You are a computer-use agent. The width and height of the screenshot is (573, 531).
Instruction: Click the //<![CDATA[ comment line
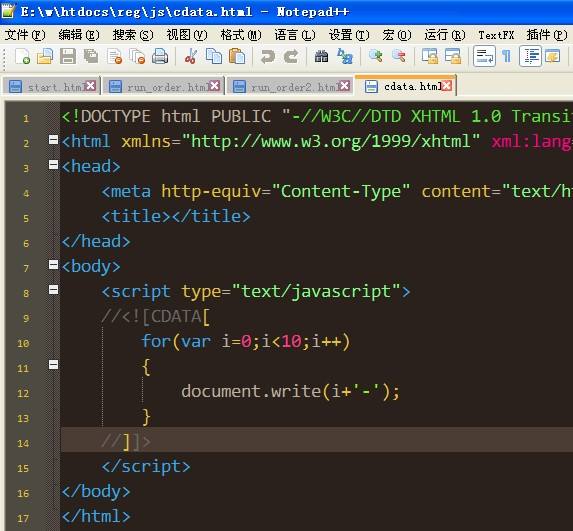point(156,316)
